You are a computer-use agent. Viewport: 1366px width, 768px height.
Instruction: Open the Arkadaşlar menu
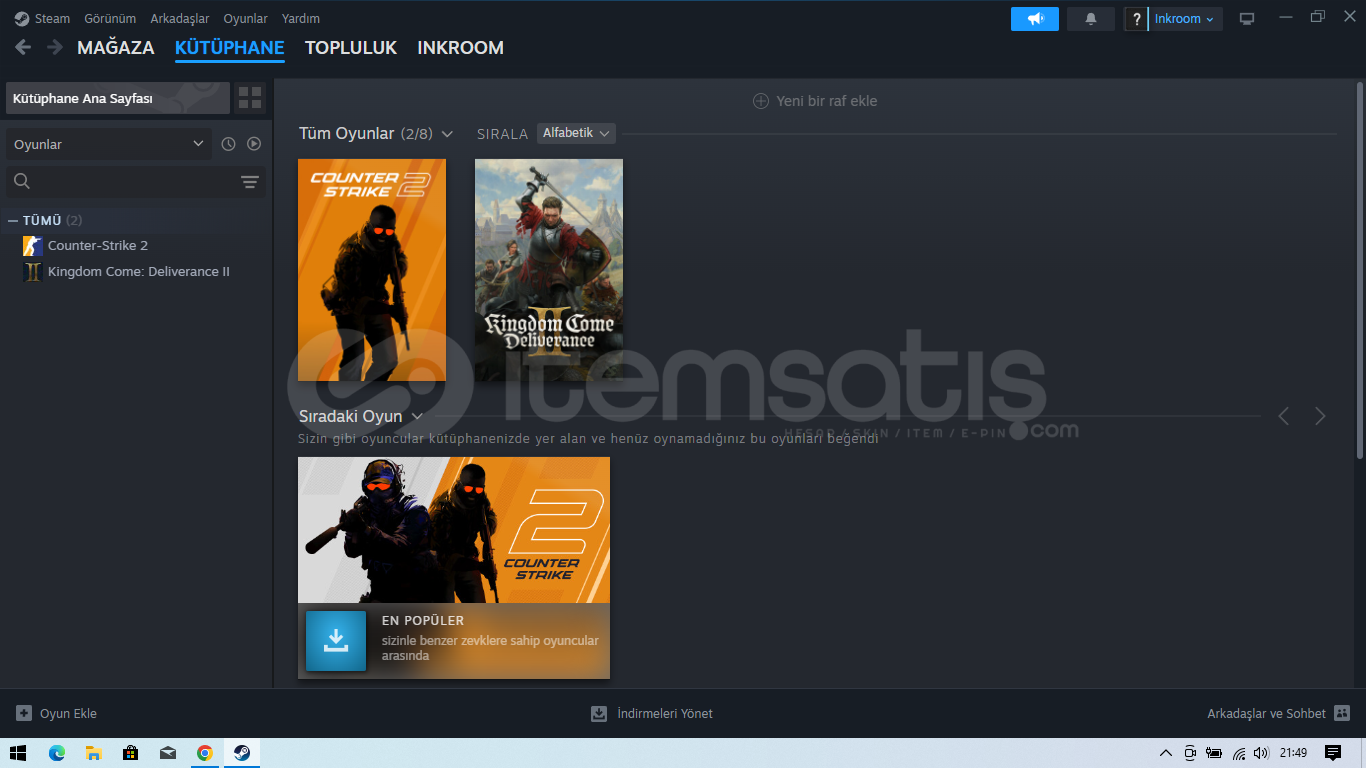pos(180,19)
